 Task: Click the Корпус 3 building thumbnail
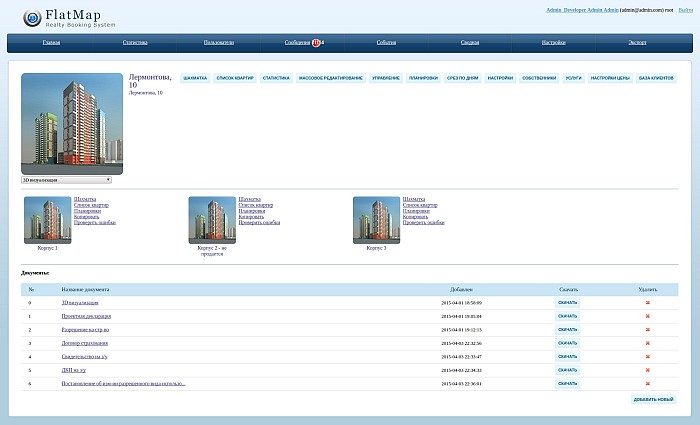point(376,219)
